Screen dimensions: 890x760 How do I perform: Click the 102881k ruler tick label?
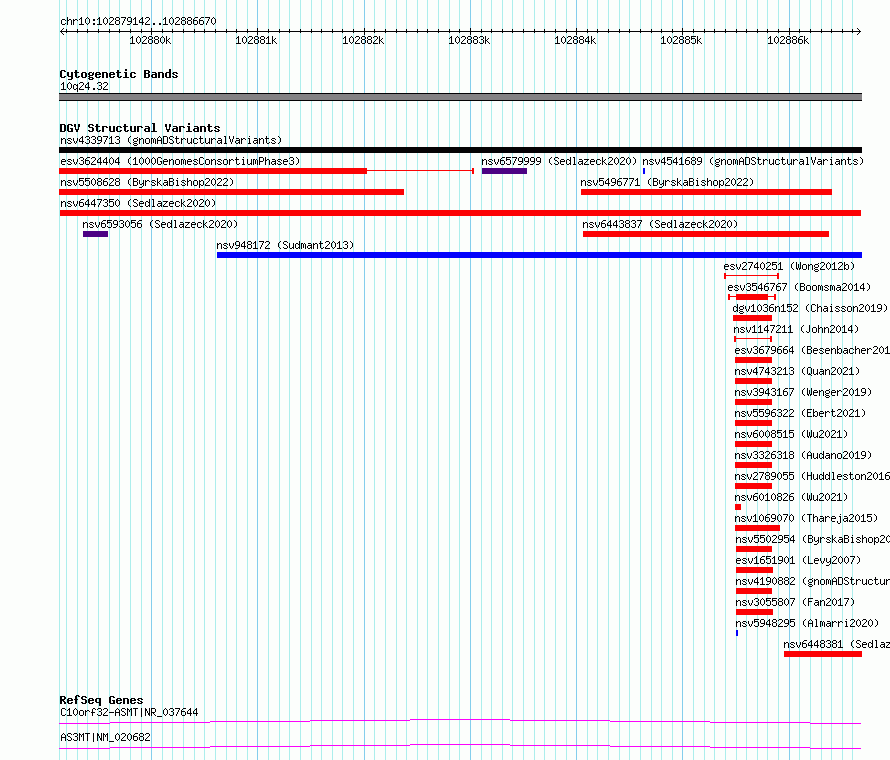(257, 40)
